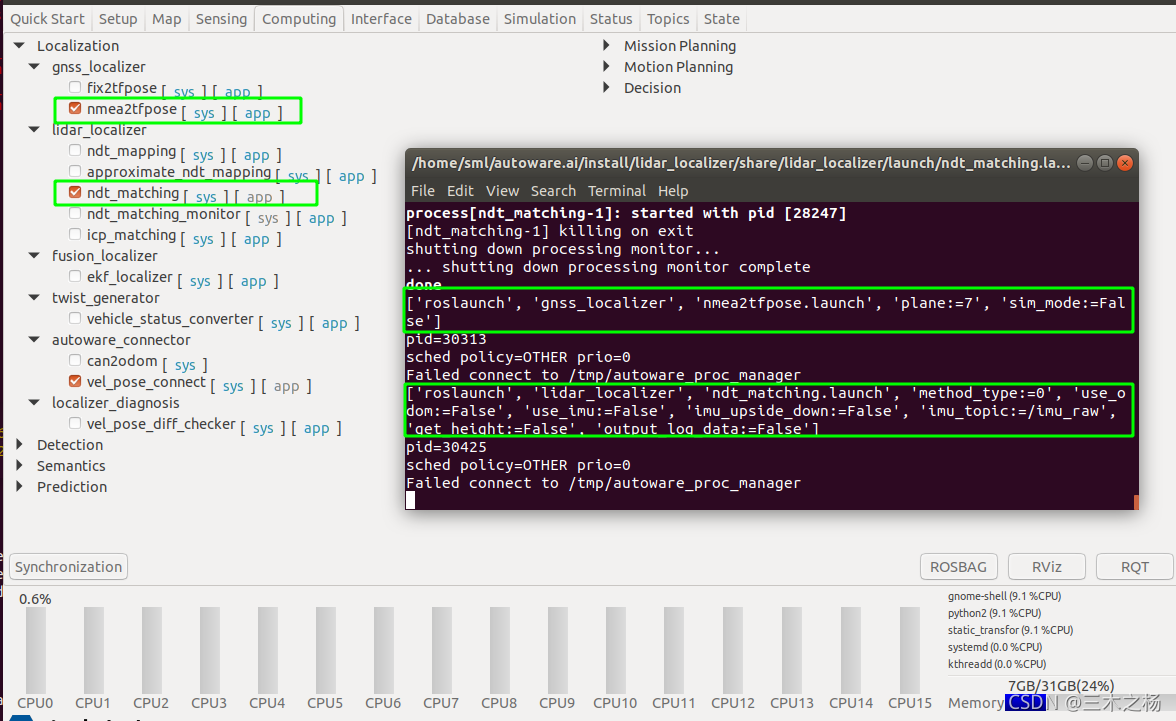Image resolution: width=1176 pixels, height=721 pixels.
Task: Open the terminal Edit menu
Action: [460, 191]
